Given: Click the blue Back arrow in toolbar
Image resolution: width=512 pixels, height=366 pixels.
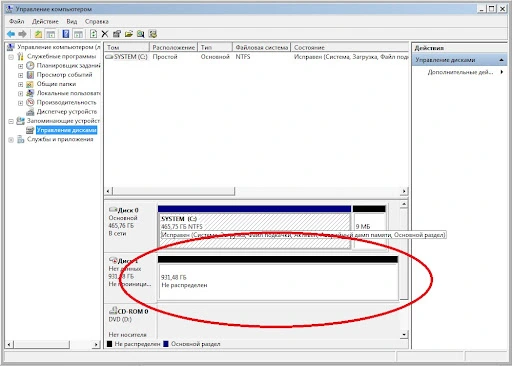Looking at the screenshot, I should (x=11, y=34).
